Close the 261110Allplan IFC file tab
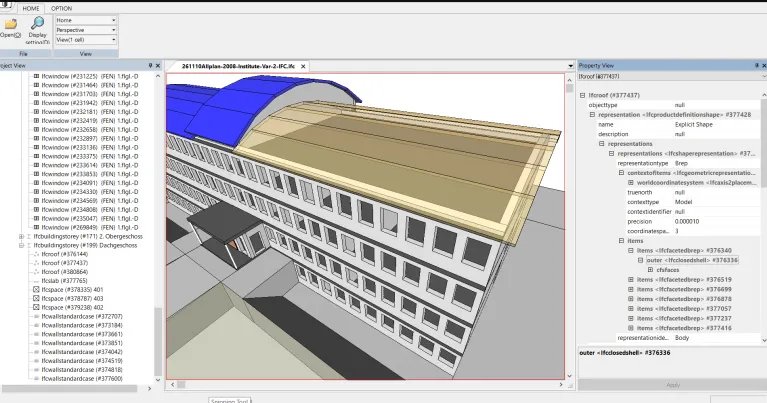Viewport: 767px width, 403px height. (303, 67)
